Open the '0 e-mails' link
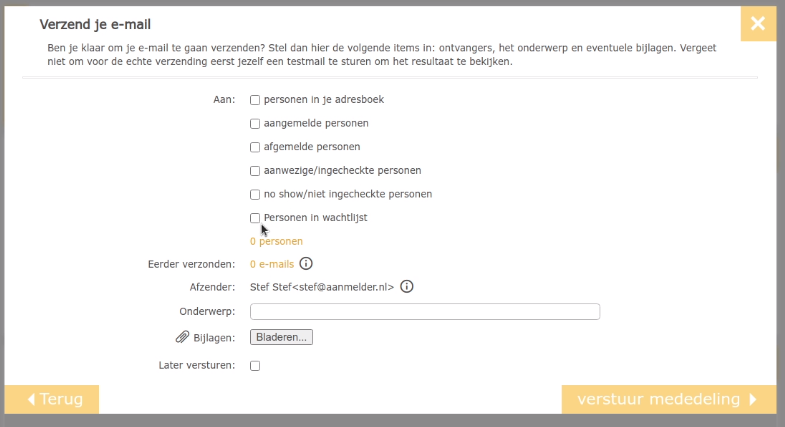785x427 pixels. pos(272,264)
